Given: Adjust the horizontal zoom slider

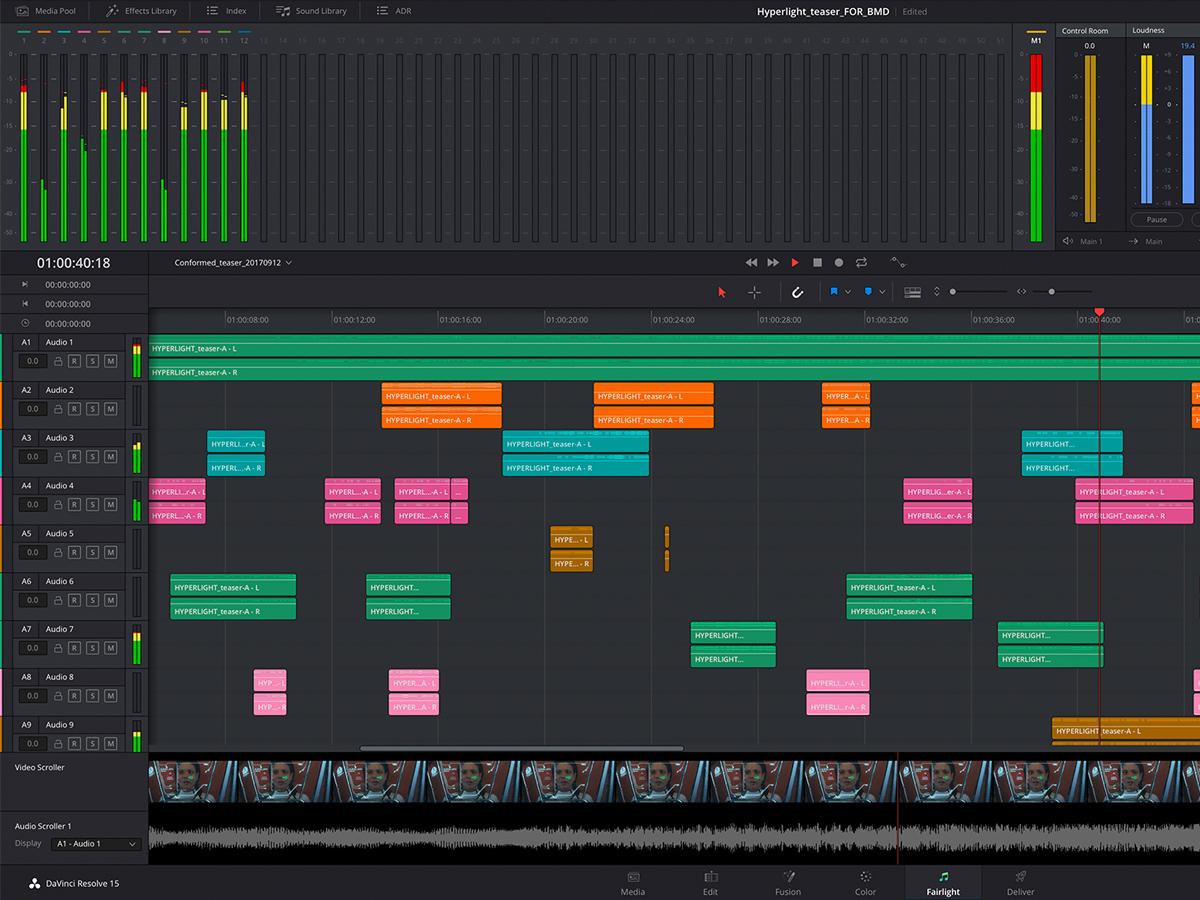Looking at the screenshot, I should coord(1053,291).
